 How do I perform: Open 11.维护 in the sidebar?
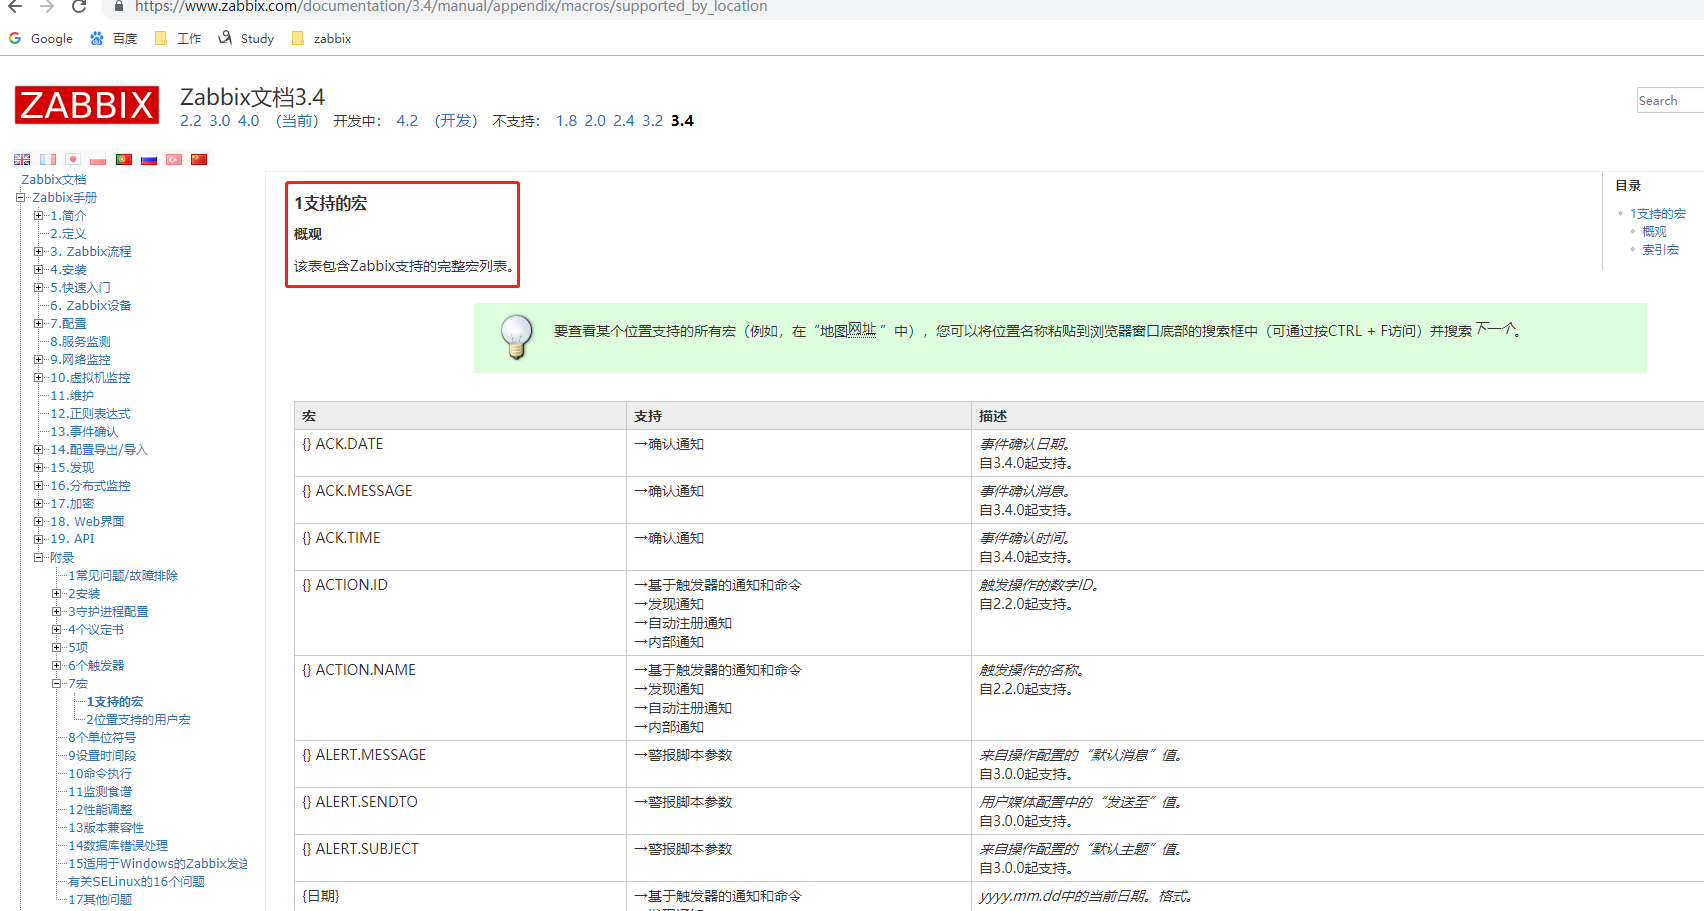(x=72, y=395)
